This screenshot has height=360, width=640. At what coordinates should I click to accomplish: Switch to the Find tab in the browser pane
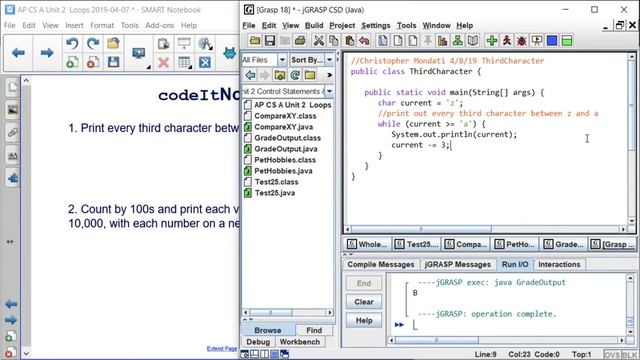tap(314, 330)
